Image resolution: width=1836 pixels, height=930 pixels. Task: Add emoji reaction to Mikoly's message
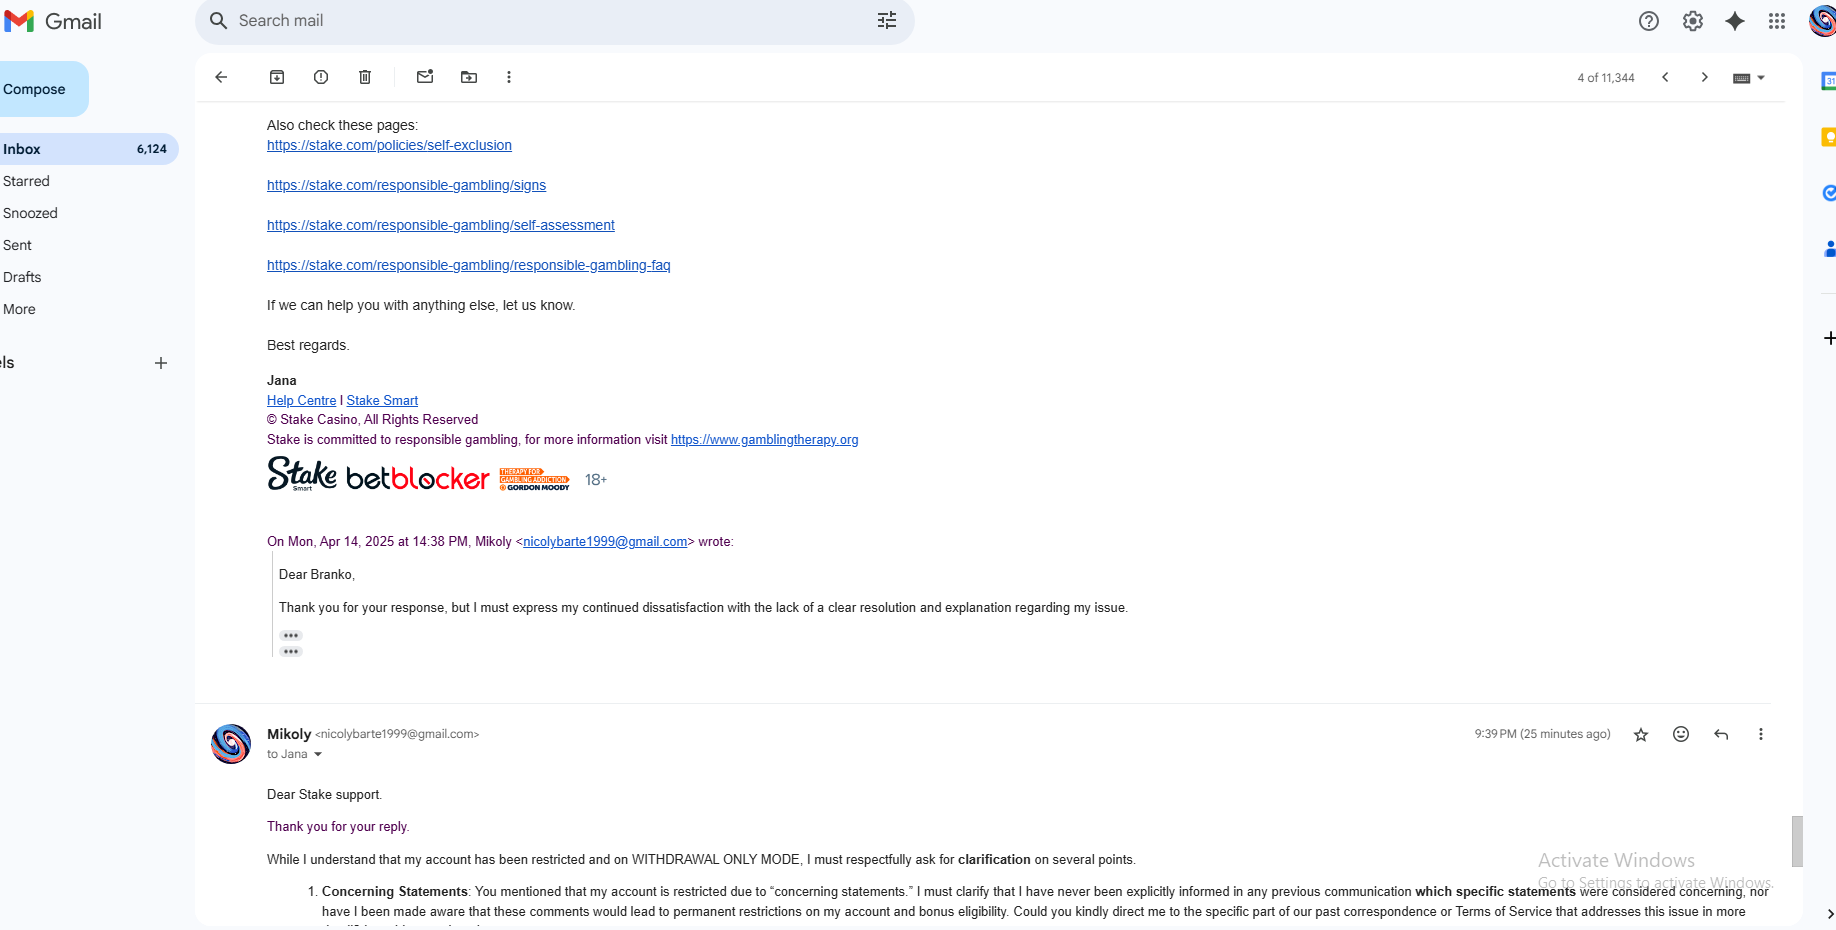point(1681,734)
